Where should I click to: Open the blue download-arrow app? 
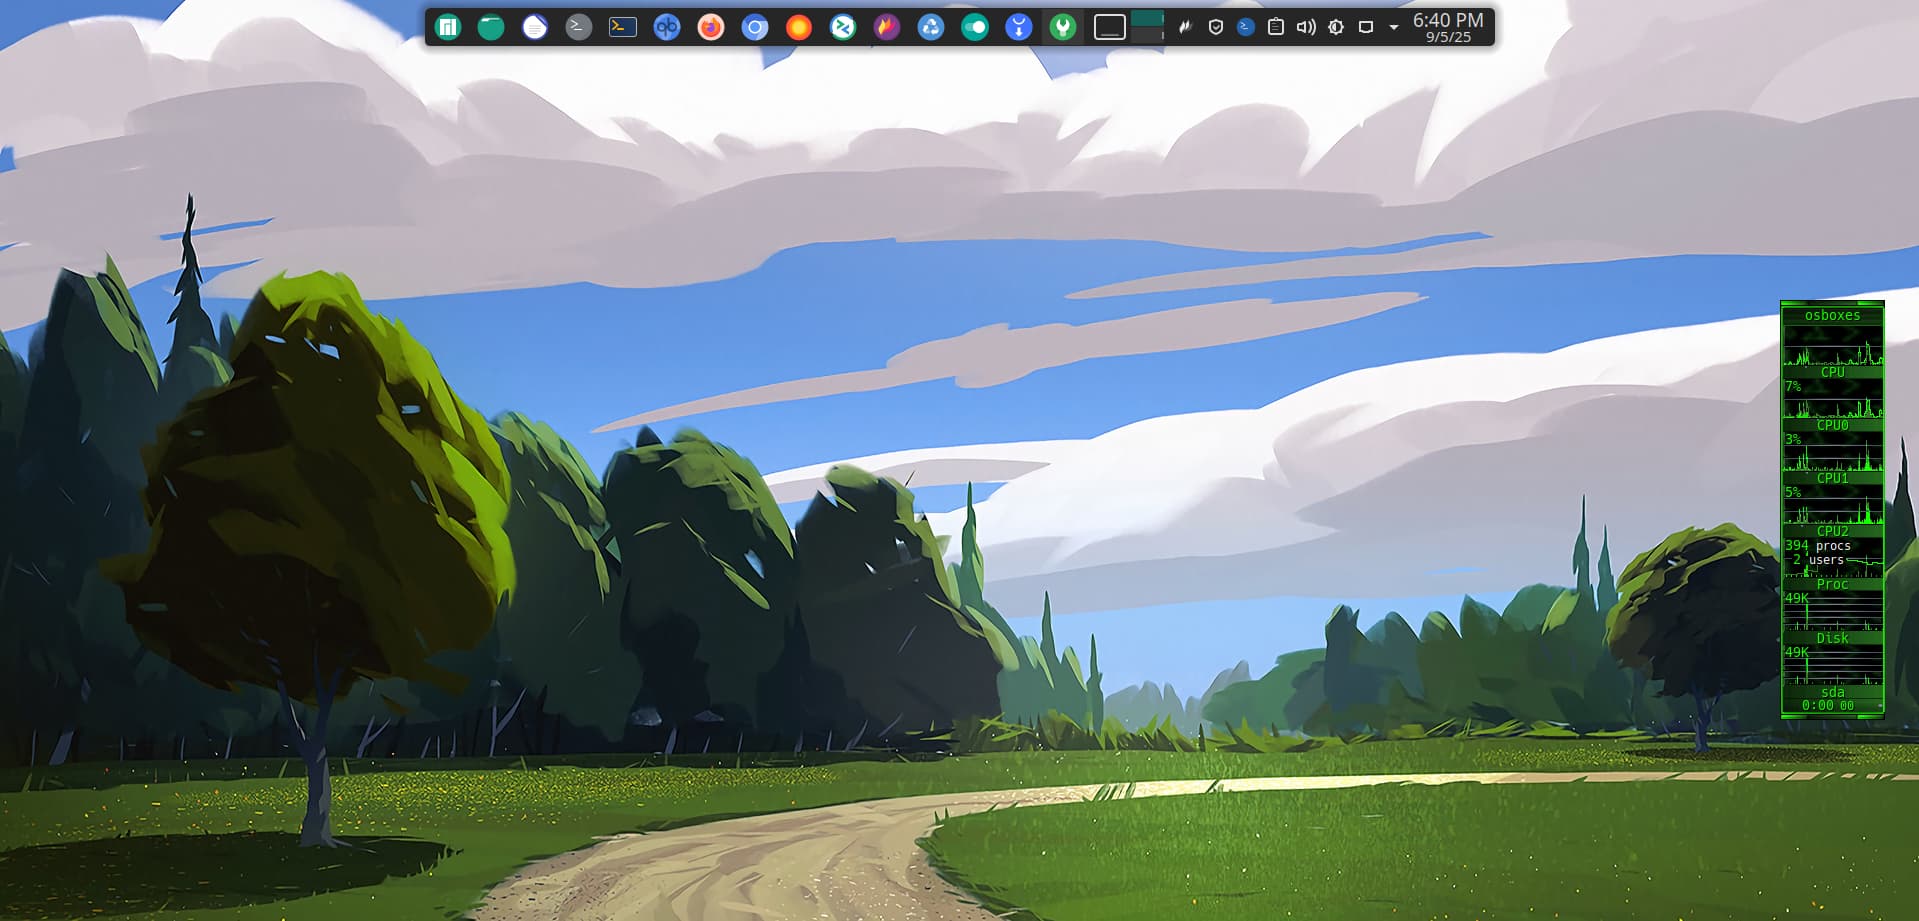click(1019, 27)
